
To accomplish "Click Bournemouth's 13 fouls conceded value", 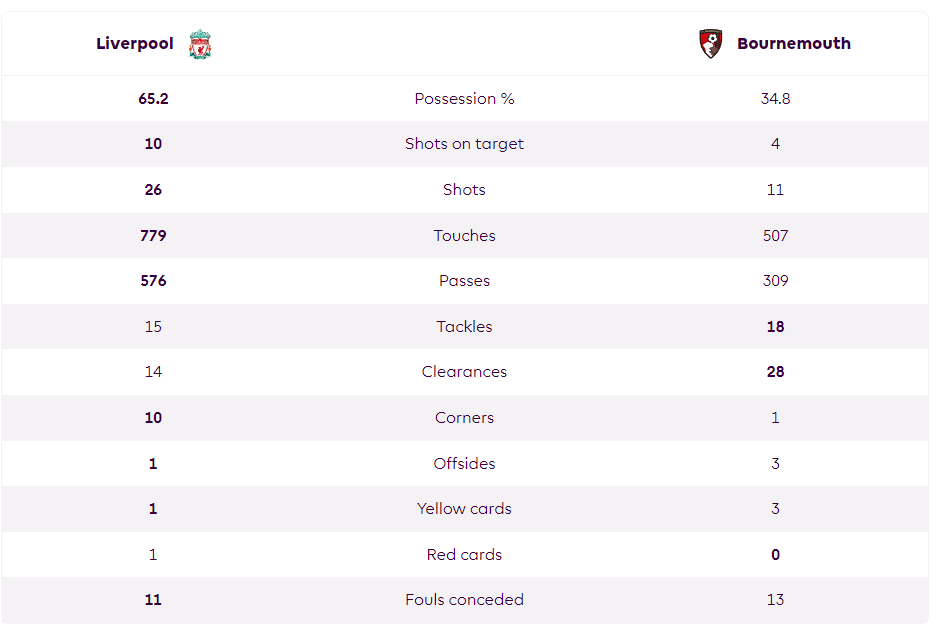I will (x=775, y=600).
